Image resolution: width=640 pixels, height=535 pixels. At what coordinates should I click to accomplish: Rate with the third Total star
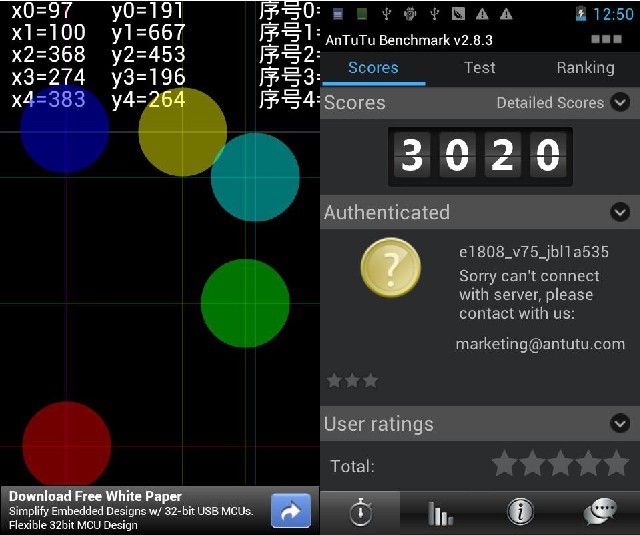coord(560,463)
